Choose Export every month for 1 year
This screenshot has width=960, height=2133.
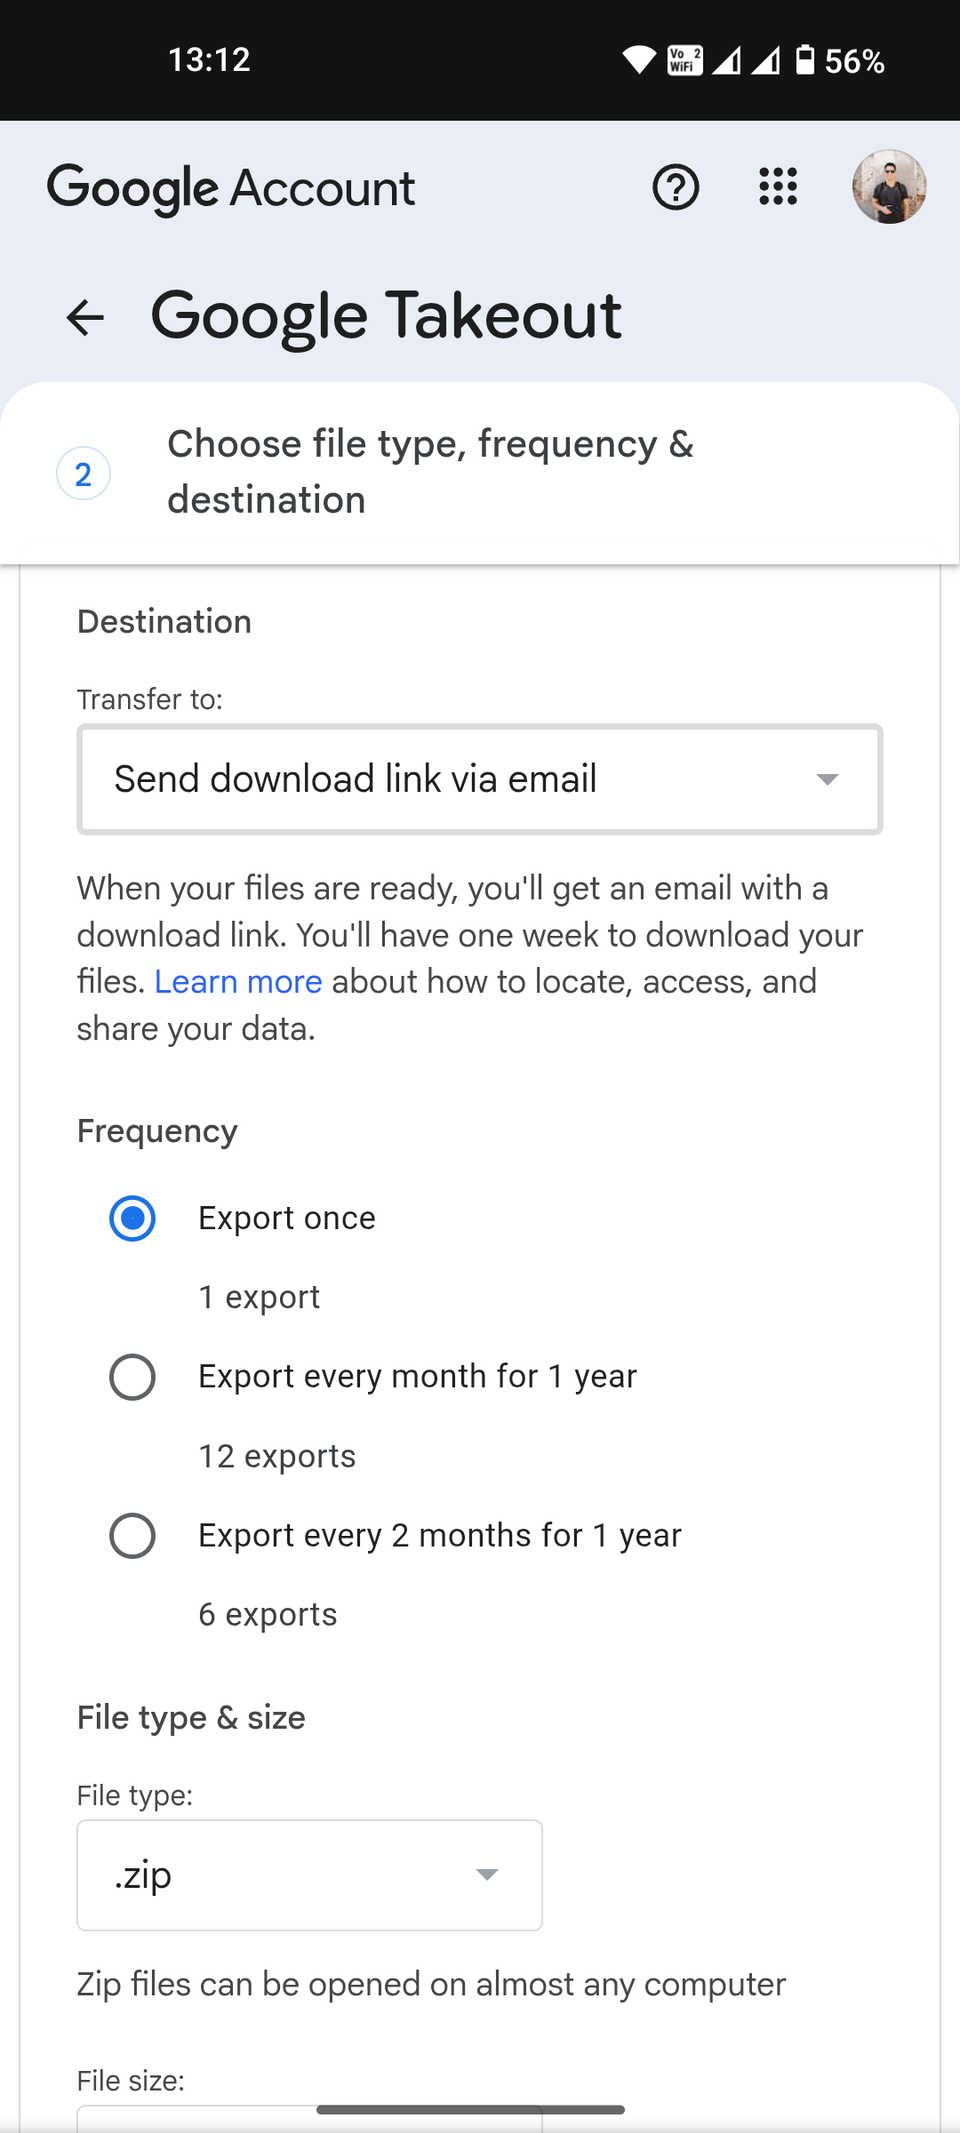[132, 1377]
